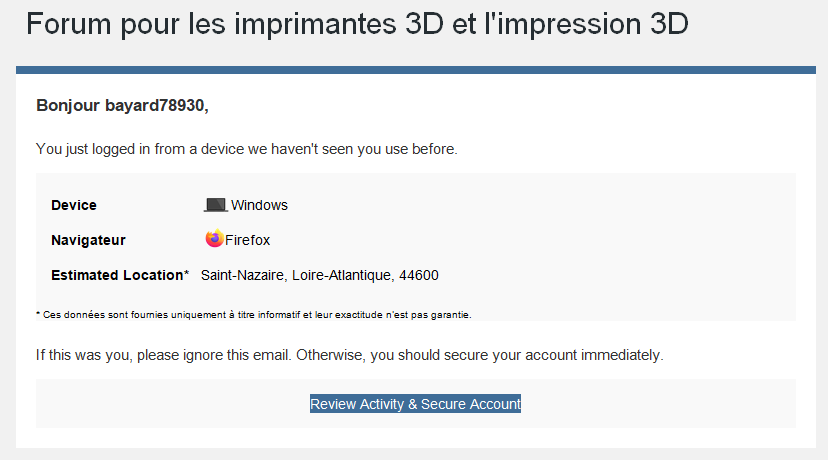
Task: Click the word Loire-Atlantique
Action: [x=342, y=276]
